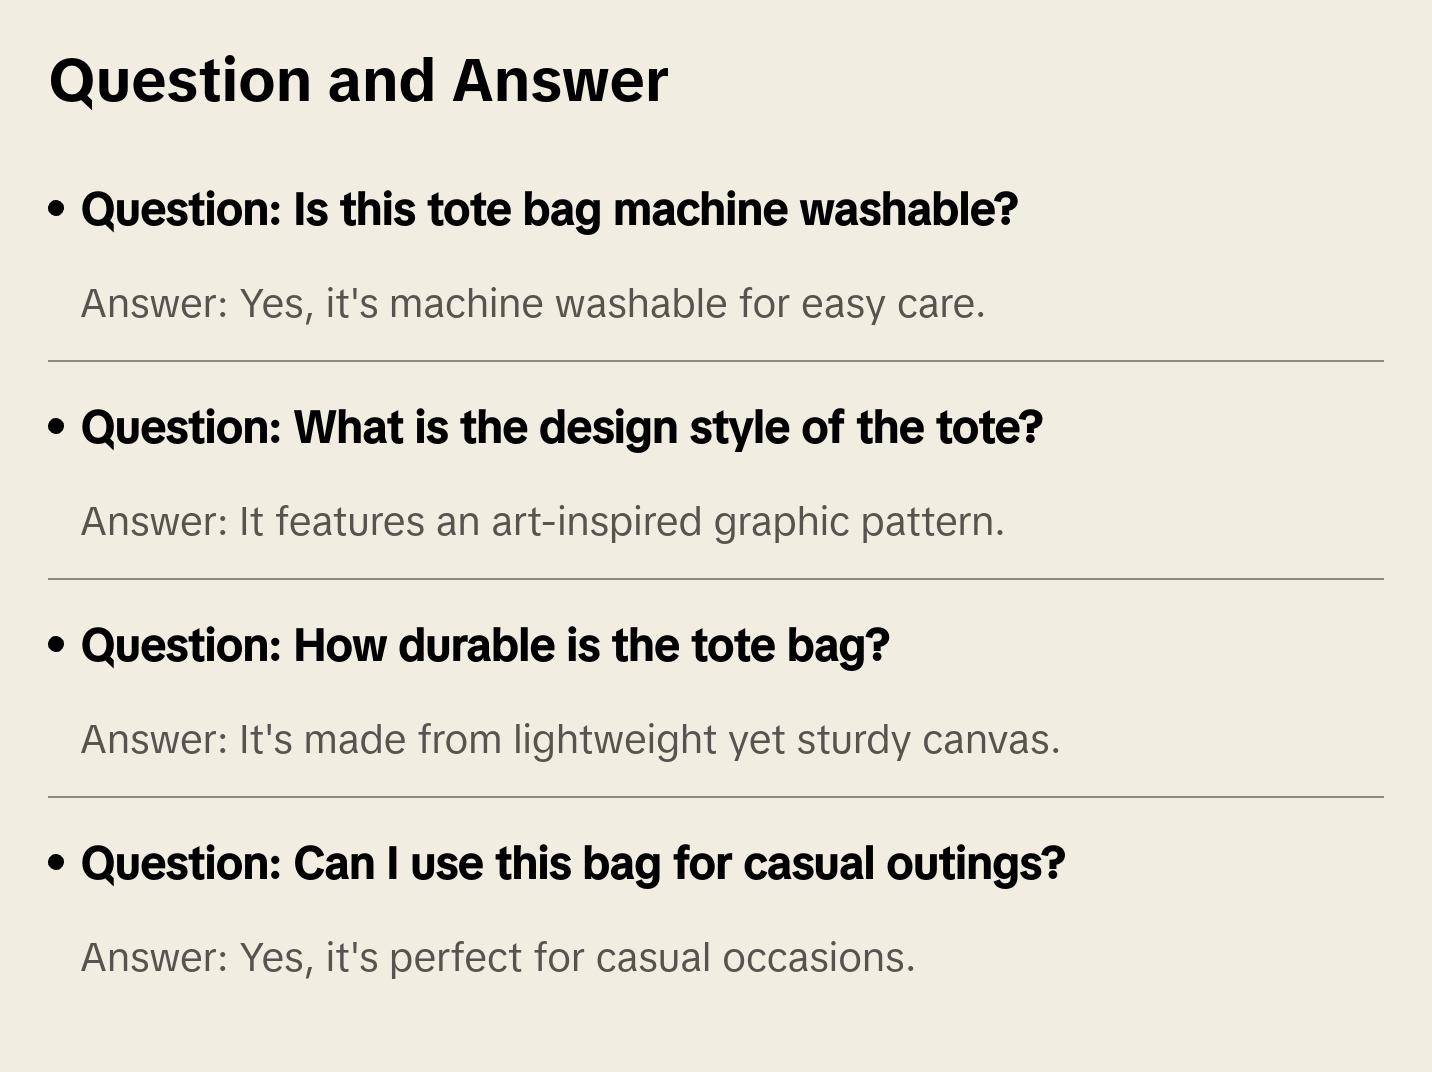Click the bullet beside the durability question
Screen dimensions: 1432x1072
tap(57, 646)
